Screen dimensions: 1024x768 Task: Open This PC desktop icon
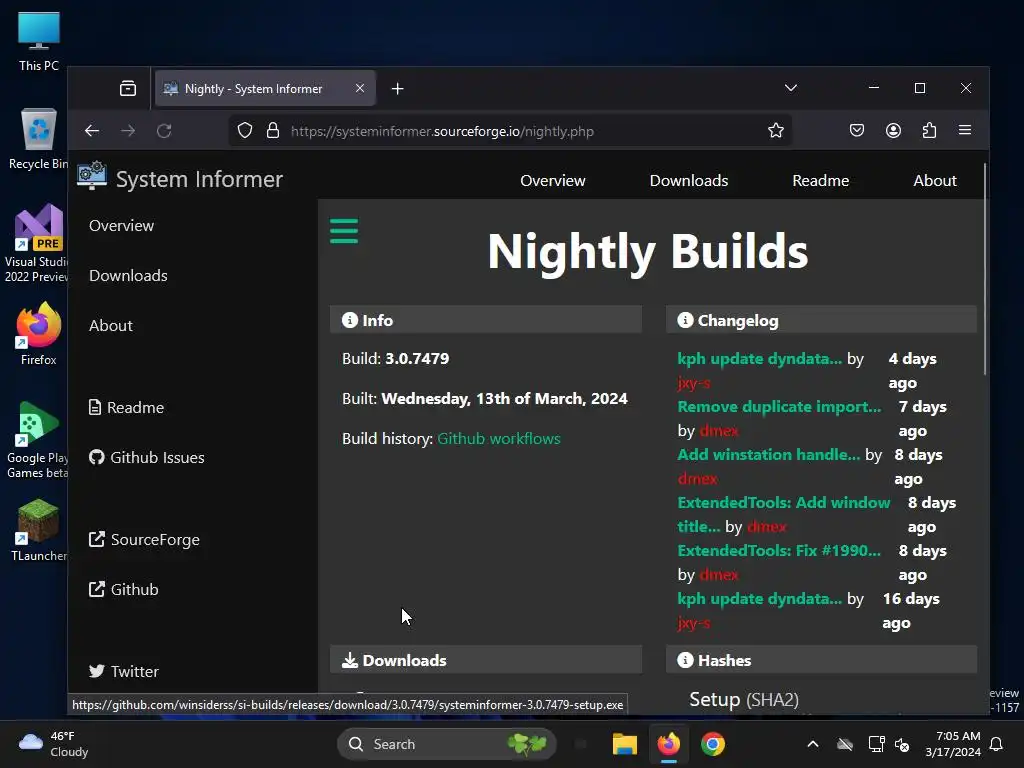(x=39, y=41)
